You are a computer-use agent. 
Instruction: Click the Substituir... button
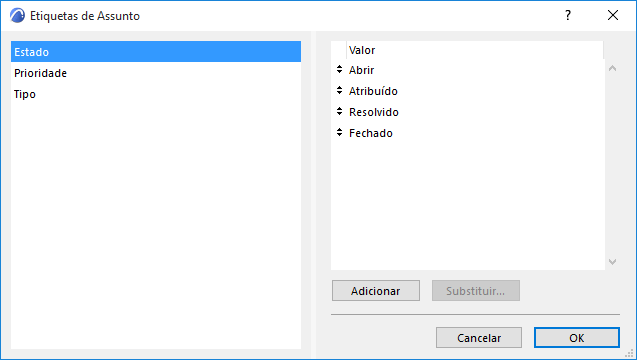coord(476,291)
